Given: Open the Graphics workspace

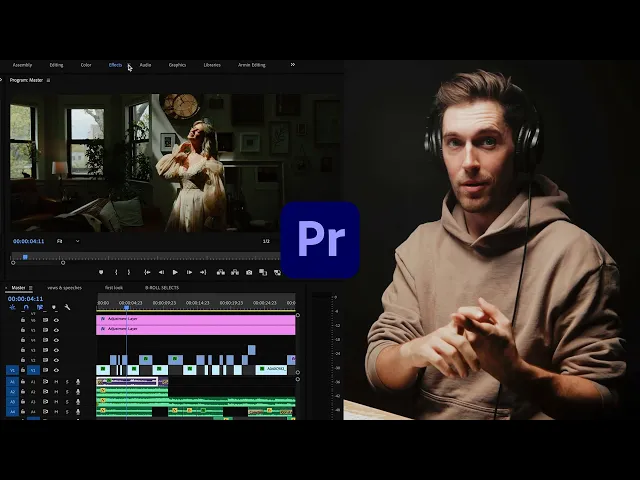Looking at the screenshot, I should 177,65.
